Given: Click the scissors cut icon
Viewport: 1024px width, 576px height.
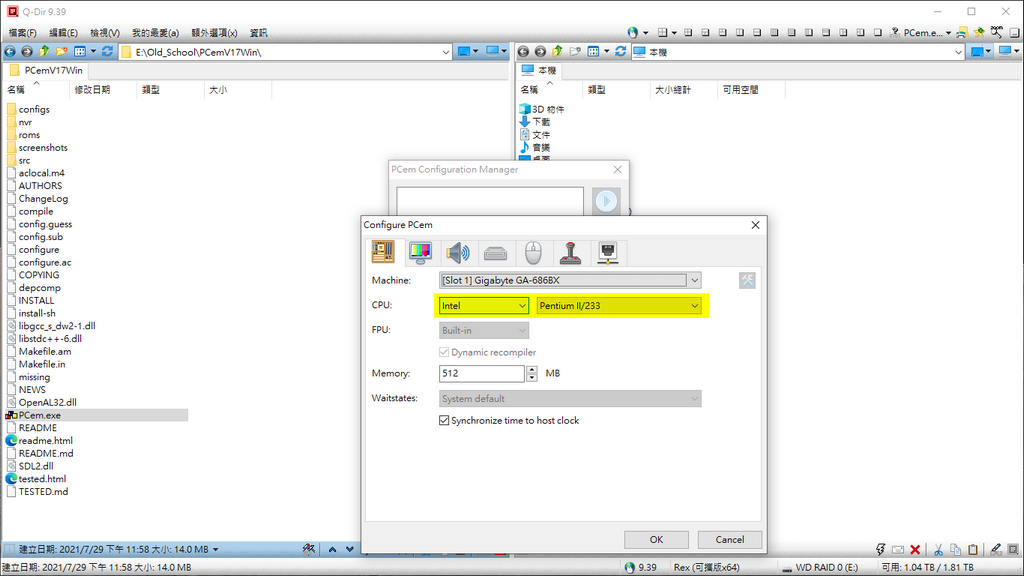Looking at the screenshot, I should 938,549.
